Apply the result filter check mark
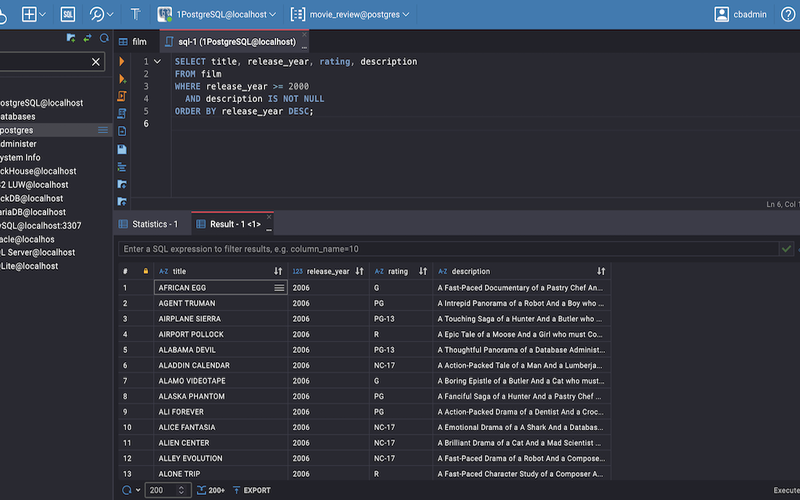This screenshot has width=800, height=500. pyautogui.click(x=786, y=249)
